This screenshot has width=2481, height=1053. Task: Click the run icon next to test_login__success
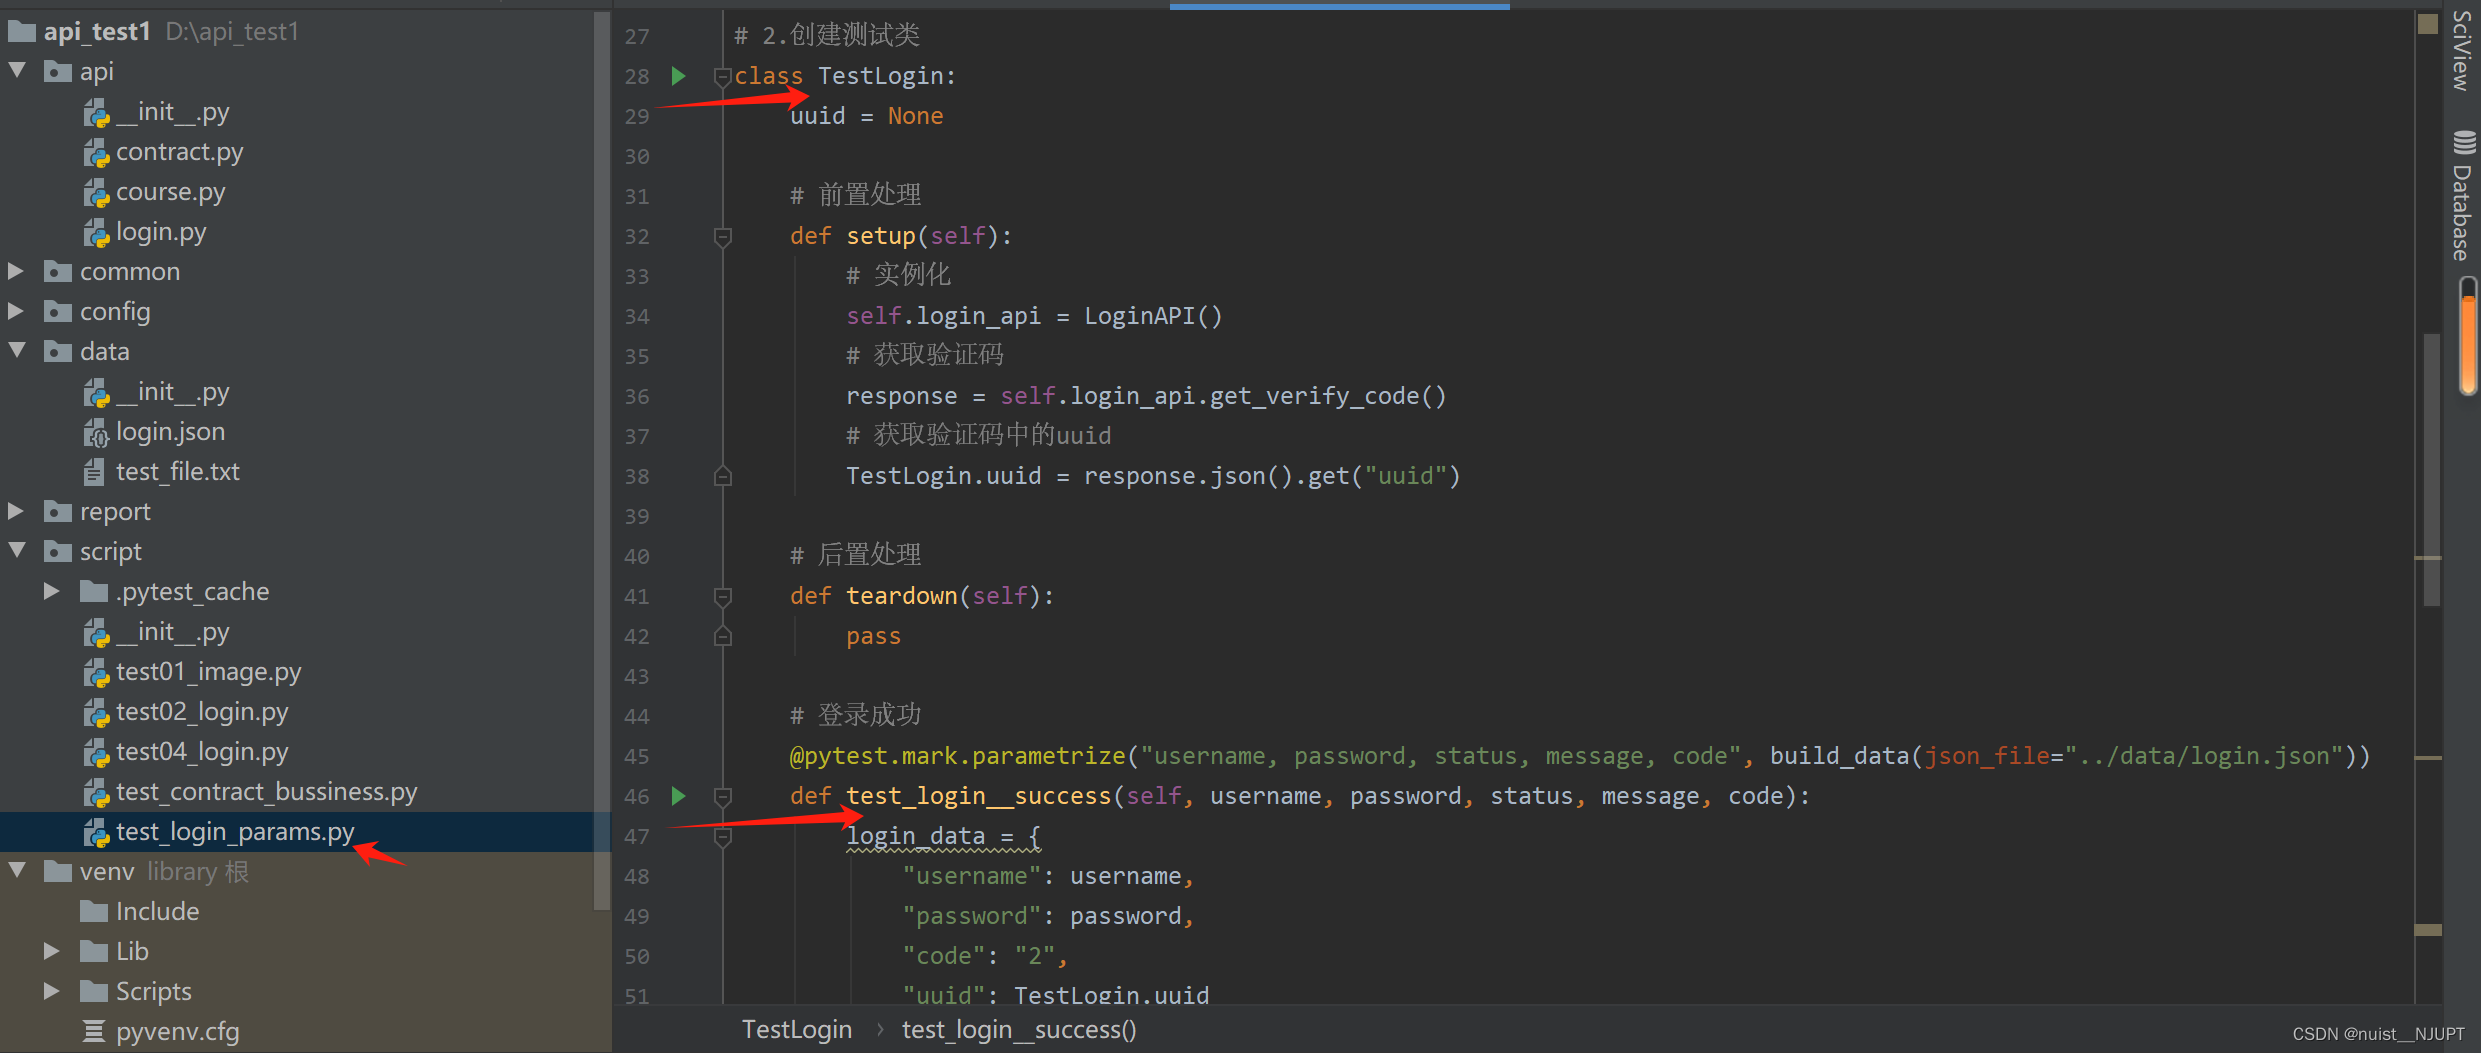[678, 796]
